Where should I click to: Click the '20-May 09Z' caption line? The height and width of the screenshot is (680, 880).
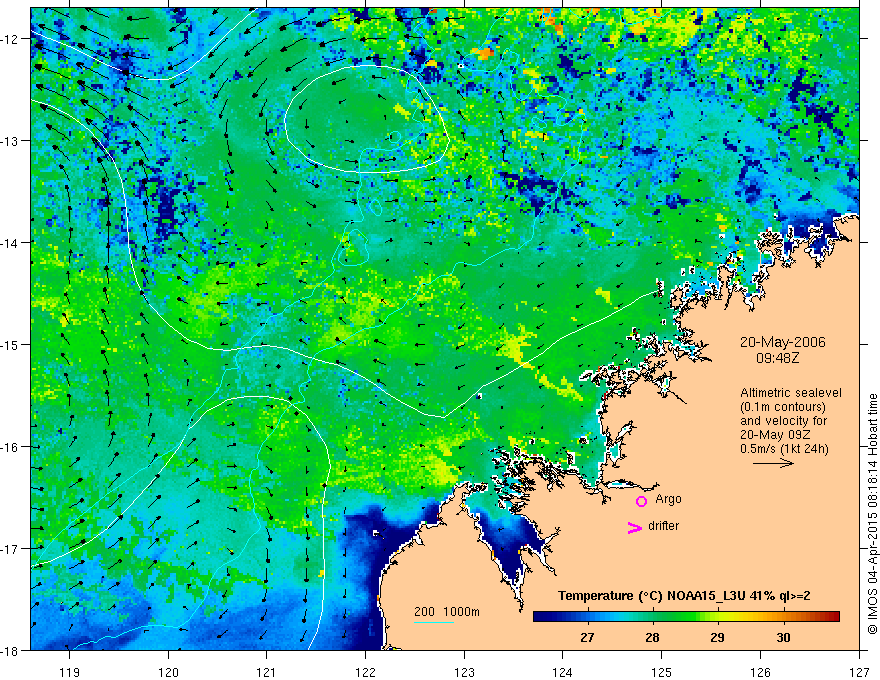(775, 434)
